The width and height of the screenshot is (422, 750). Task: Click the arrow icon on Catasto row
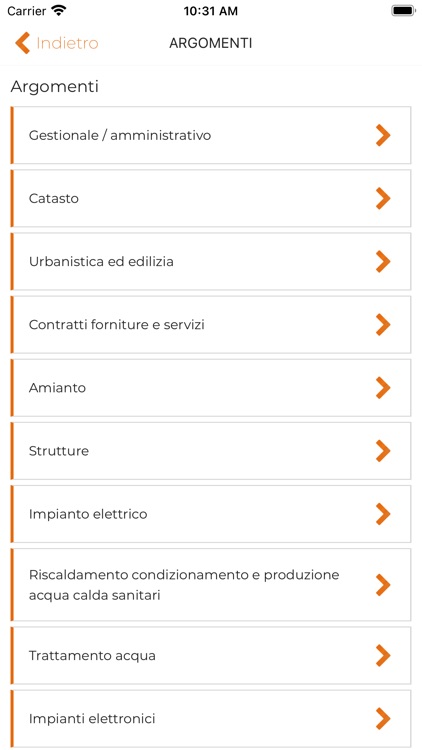tap(383, 199)
